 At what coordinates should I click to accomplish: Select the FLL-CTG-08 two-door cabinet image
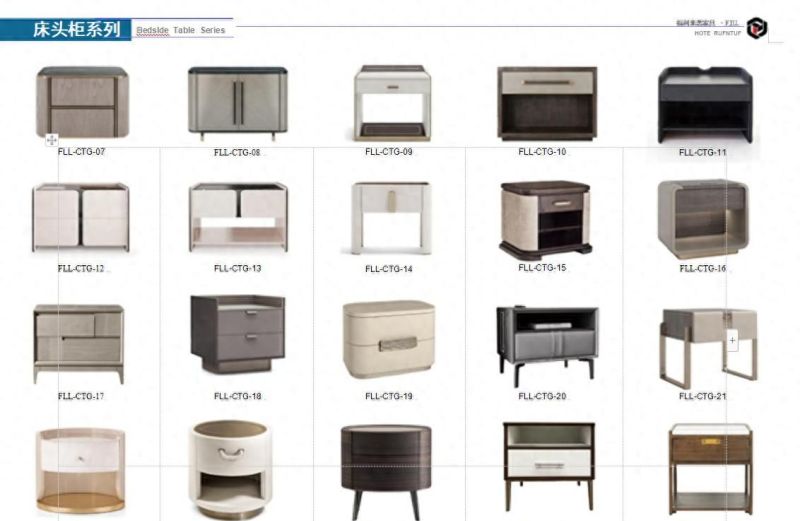point(238,104)
